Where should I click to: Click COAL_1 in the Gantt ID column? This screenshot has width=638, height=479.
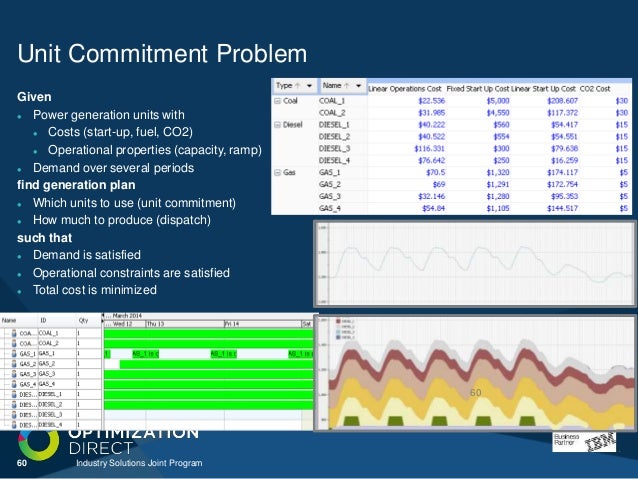[48, 333]
